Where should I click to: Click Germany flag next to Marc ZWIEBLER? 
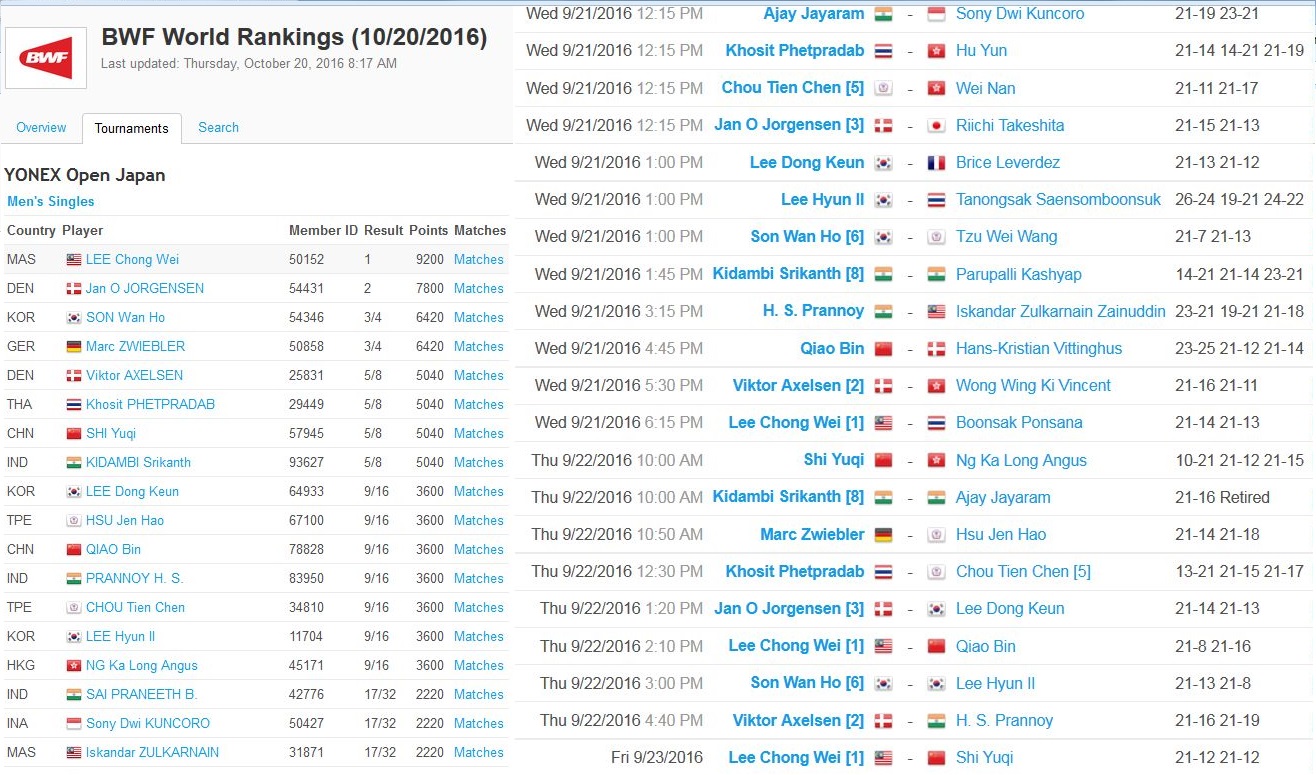click(73, 347)
